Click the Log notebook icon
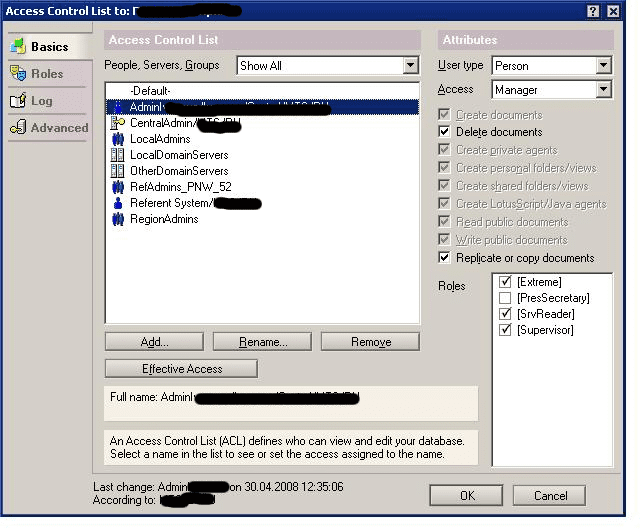 (x=18, y=101)
